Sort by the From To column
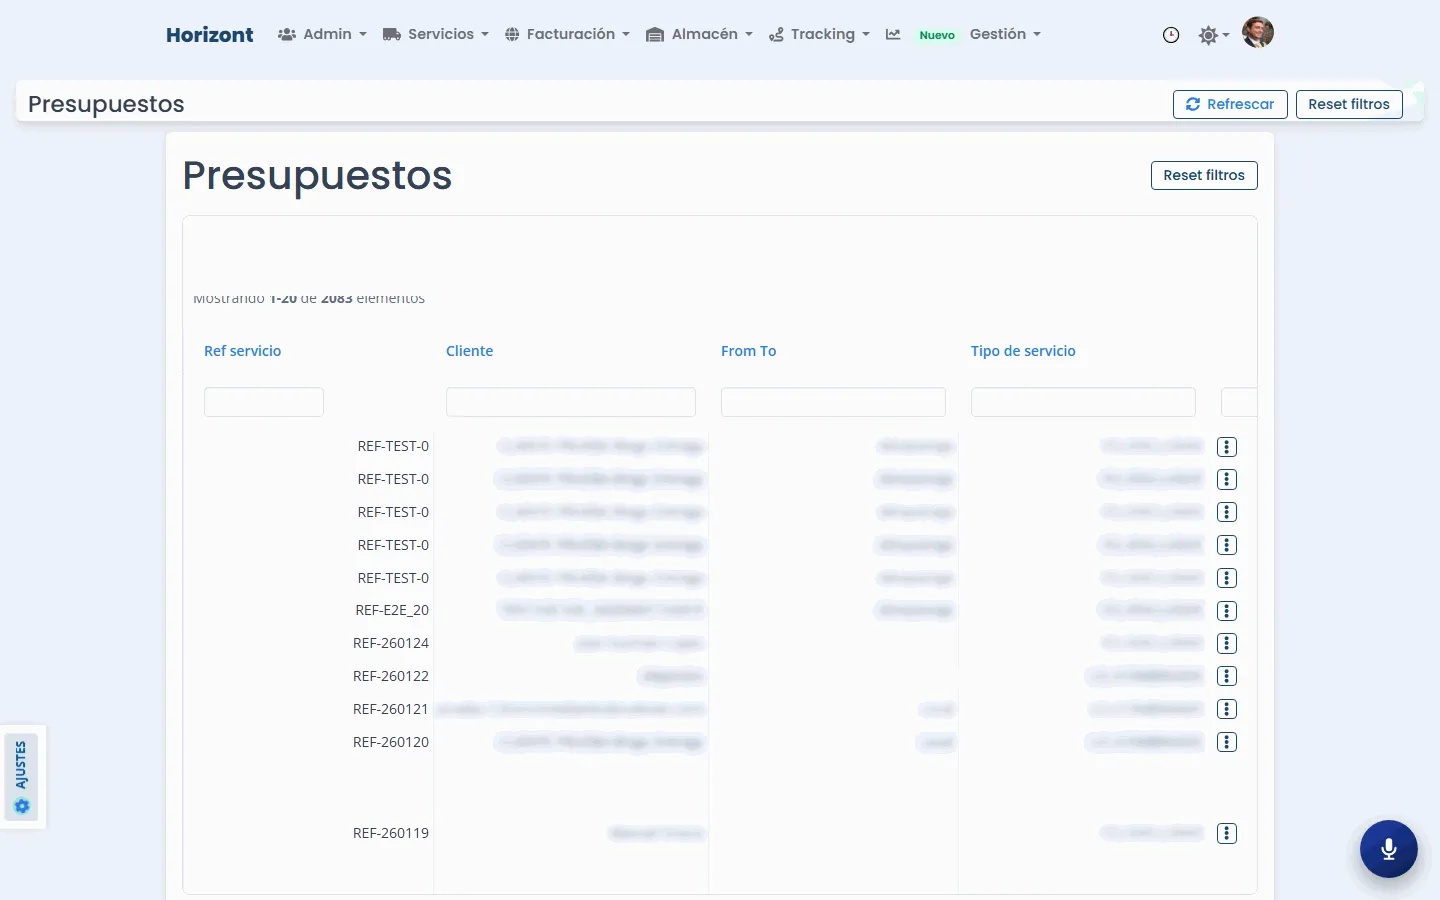1440x900 pixels. pyautogui.click(x=749, y=351)
